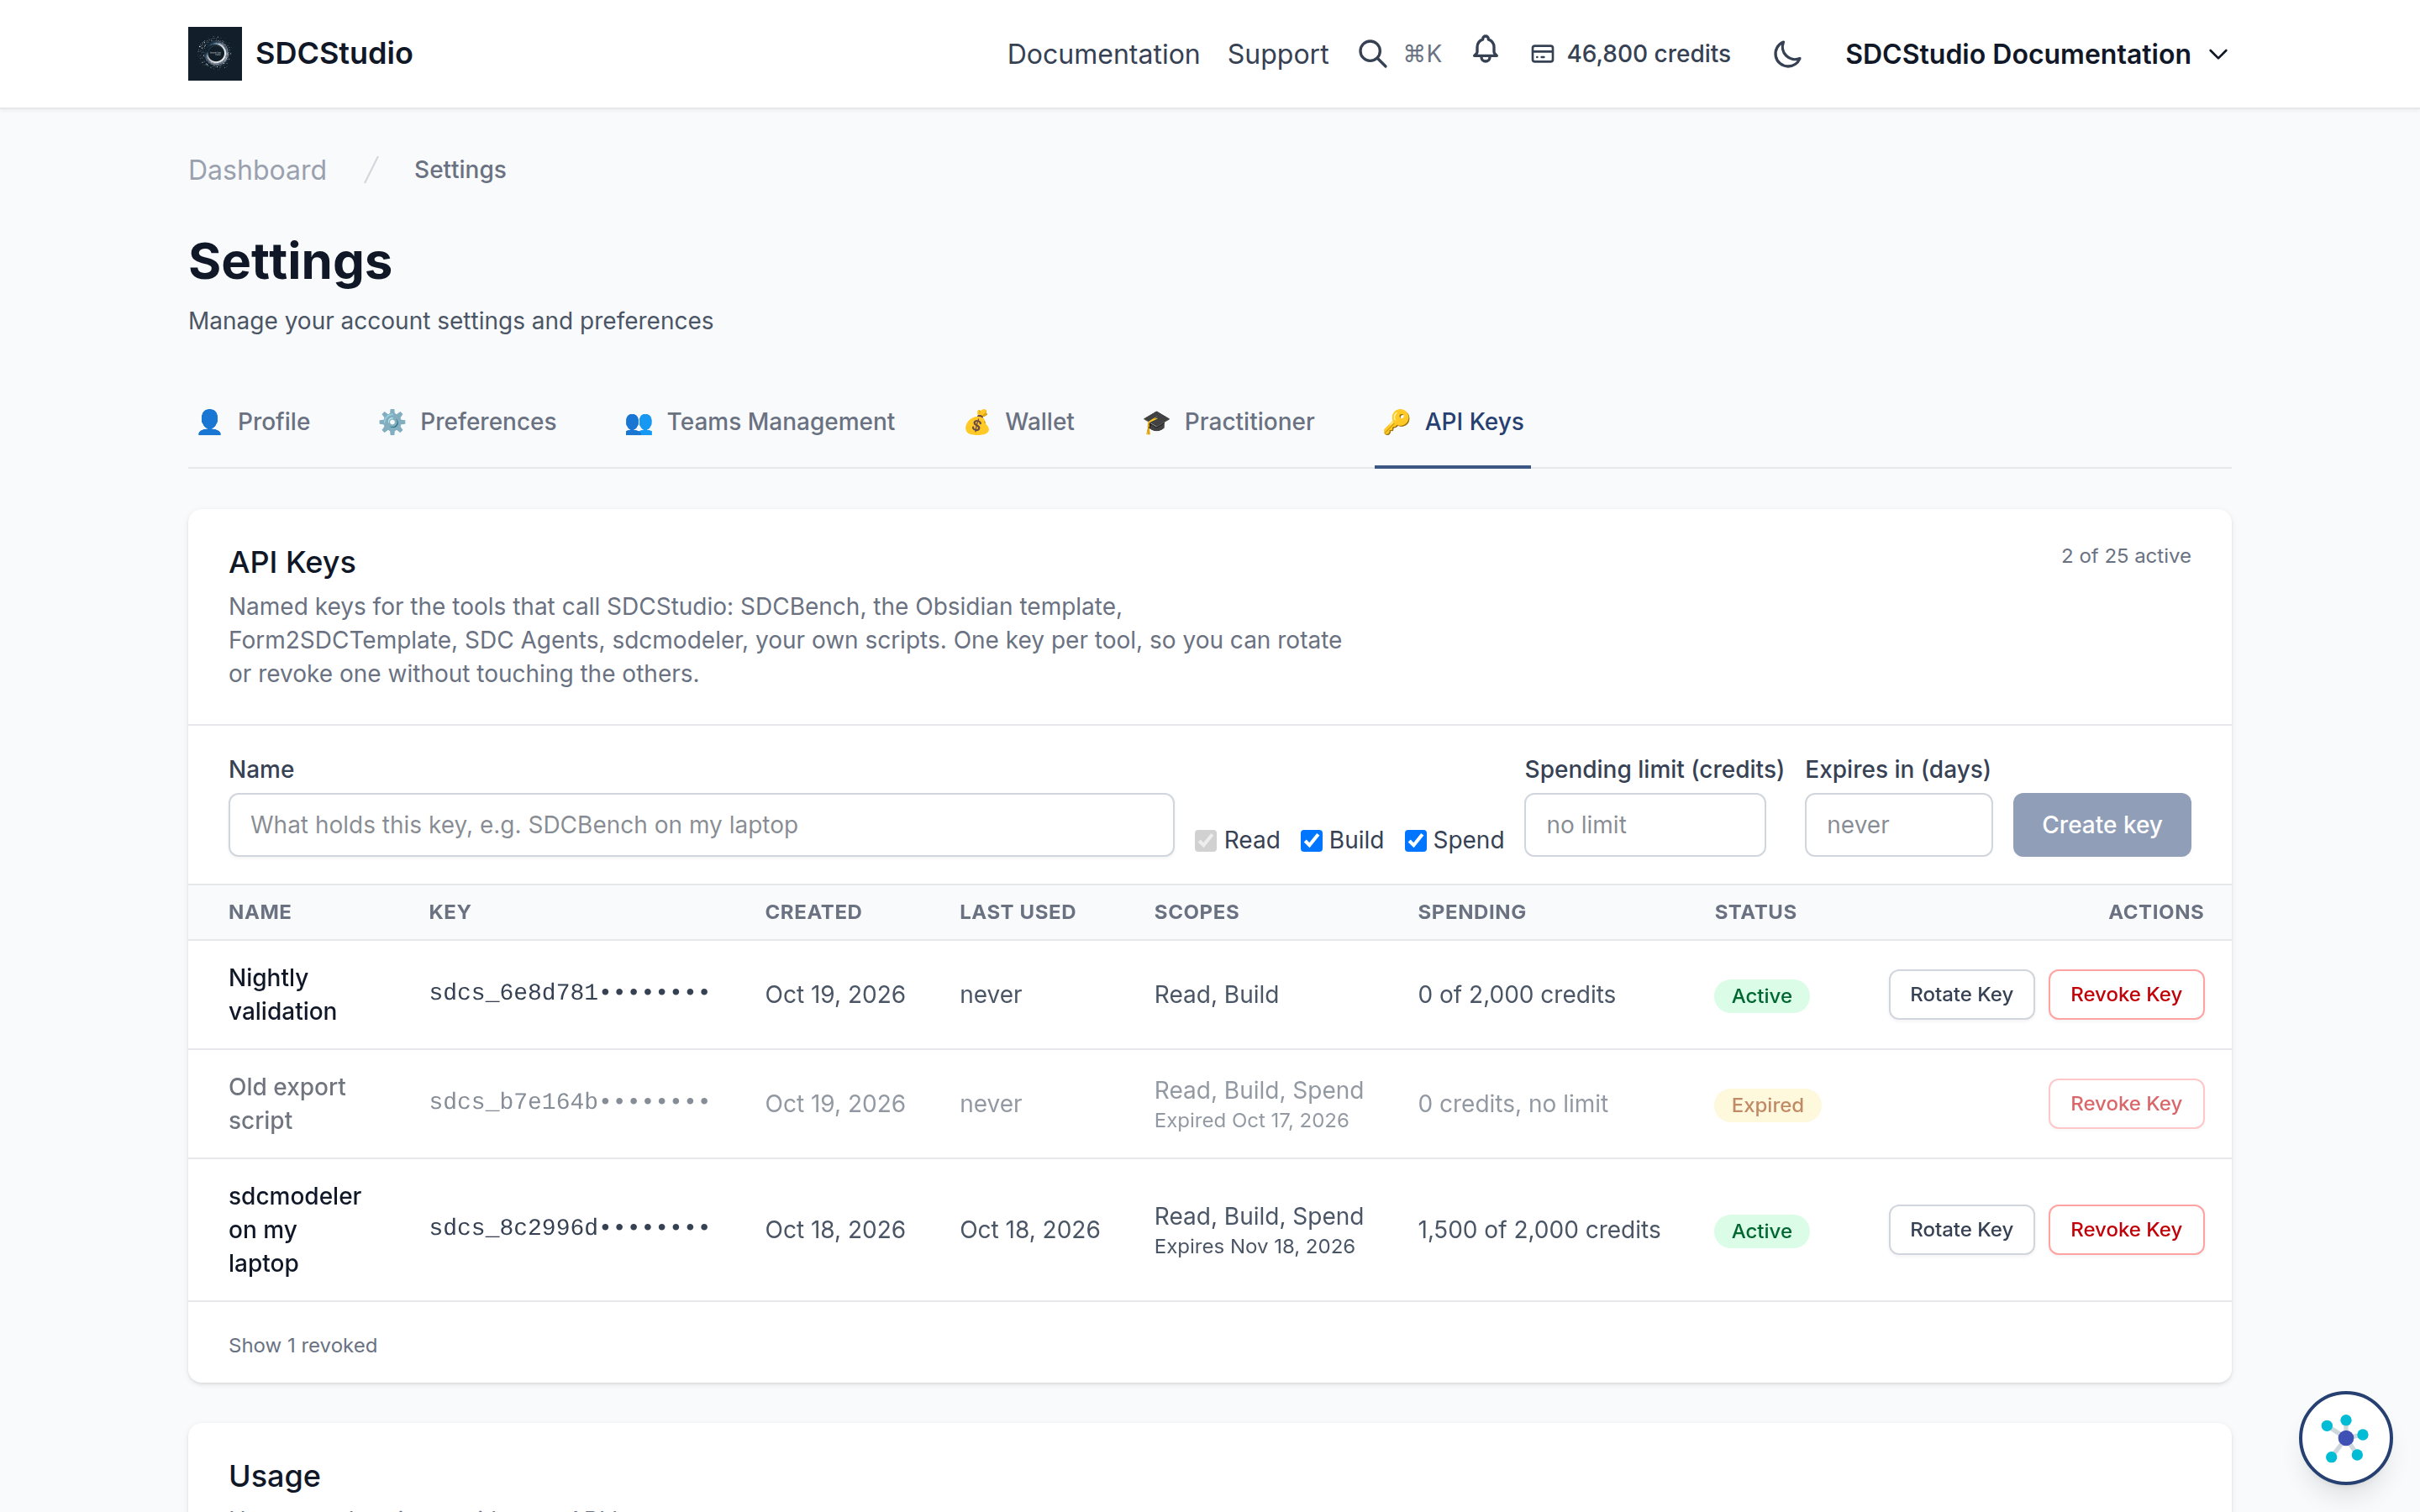Revoke the sdcmodeler on my laptop key
This screenshot has height=1512, width=2420.
click(2125, 1230)
